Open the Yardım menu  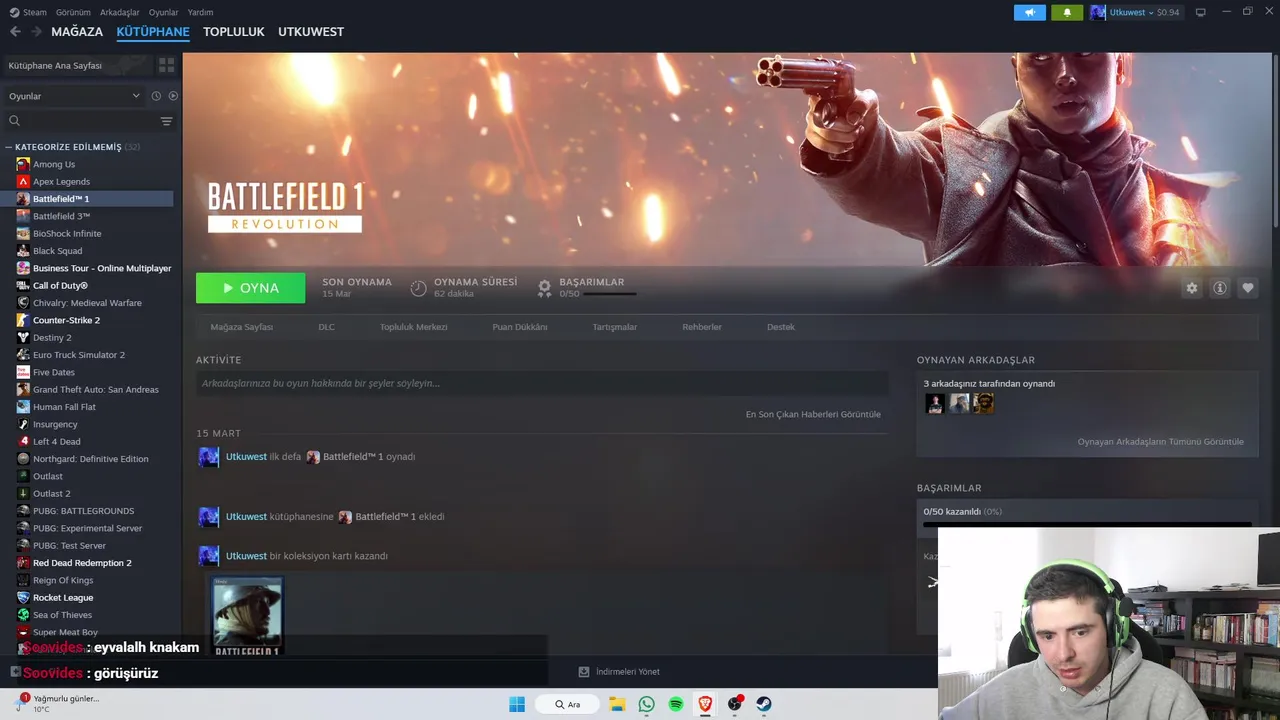pyautogui.click(x=200, y=12)
